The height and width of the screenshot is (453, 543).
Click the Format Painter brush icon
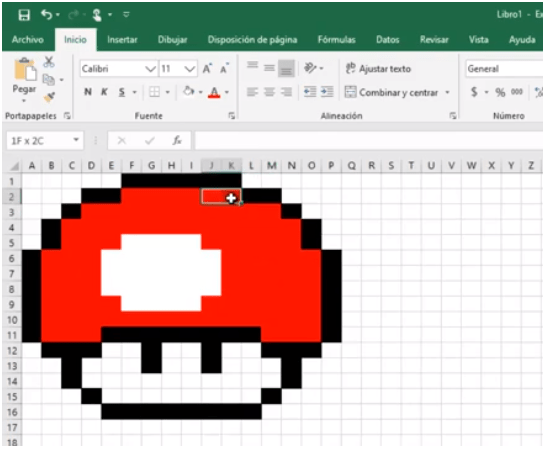click(x=49, y=97)
